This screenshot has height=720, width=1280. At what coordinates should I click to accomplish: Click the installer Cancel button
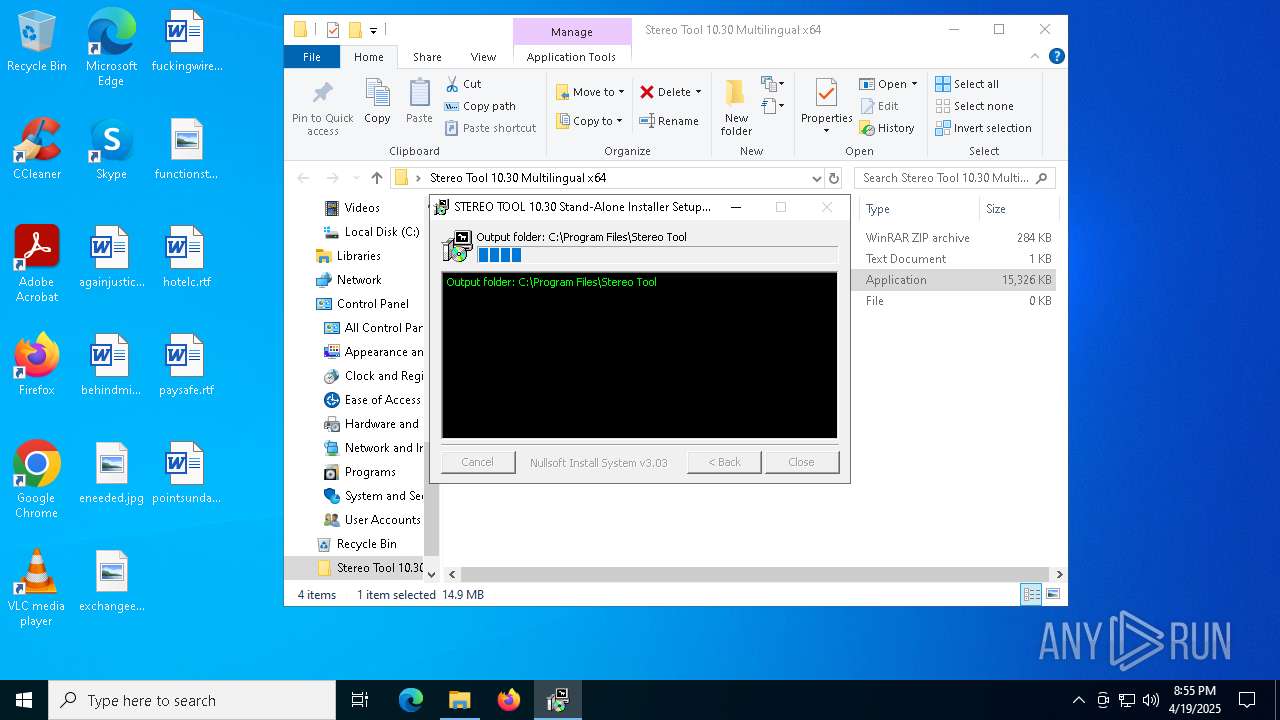tap(477, 462)
